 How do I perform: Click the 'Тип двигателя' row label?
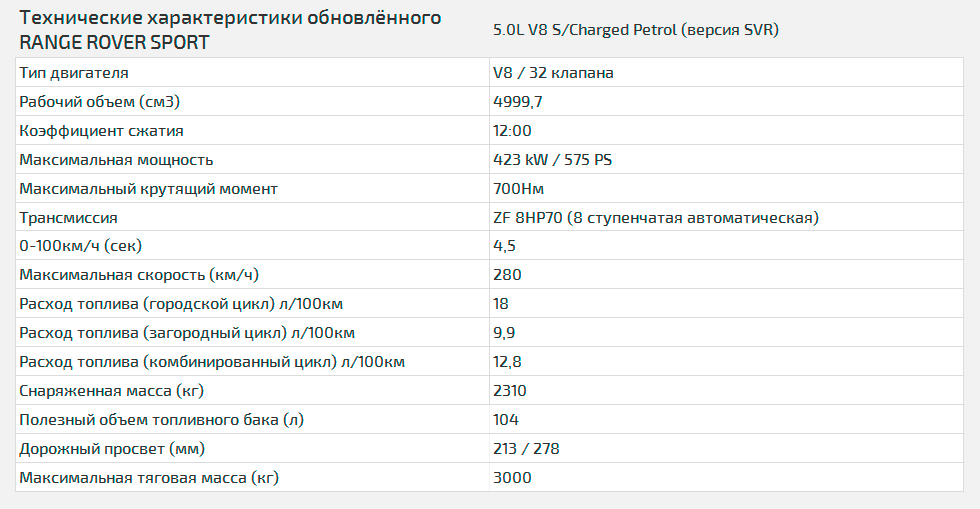click(74, 73)
